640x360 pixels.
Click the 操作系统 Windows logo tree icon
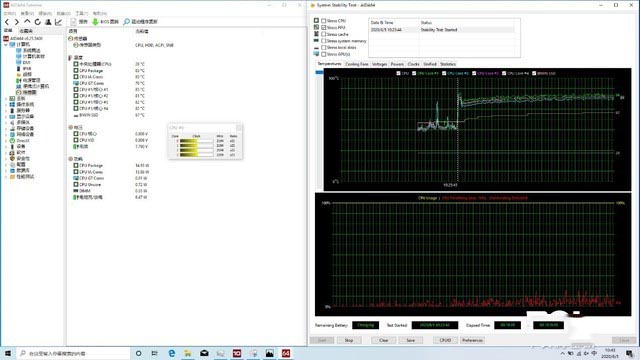[x=12, y=104]
